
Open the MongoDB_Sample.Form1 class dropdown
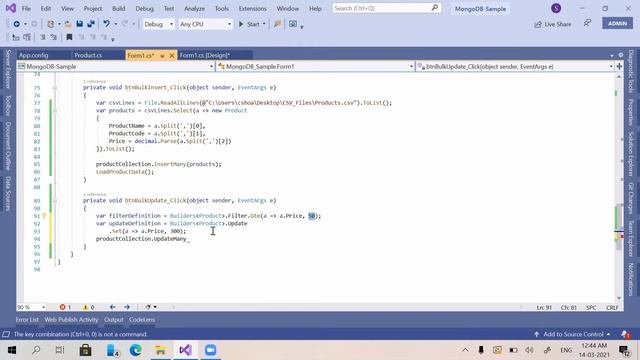tap(315, 66)
